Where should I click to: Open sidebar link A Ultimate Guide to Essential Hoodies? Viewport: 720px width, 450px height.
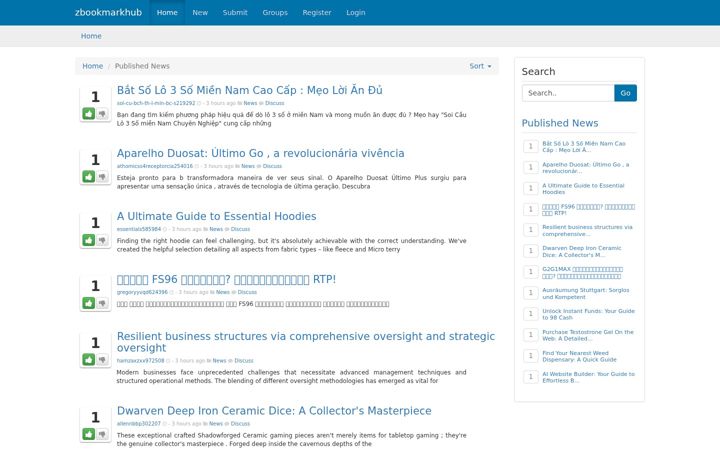click(x=583, y=189)
